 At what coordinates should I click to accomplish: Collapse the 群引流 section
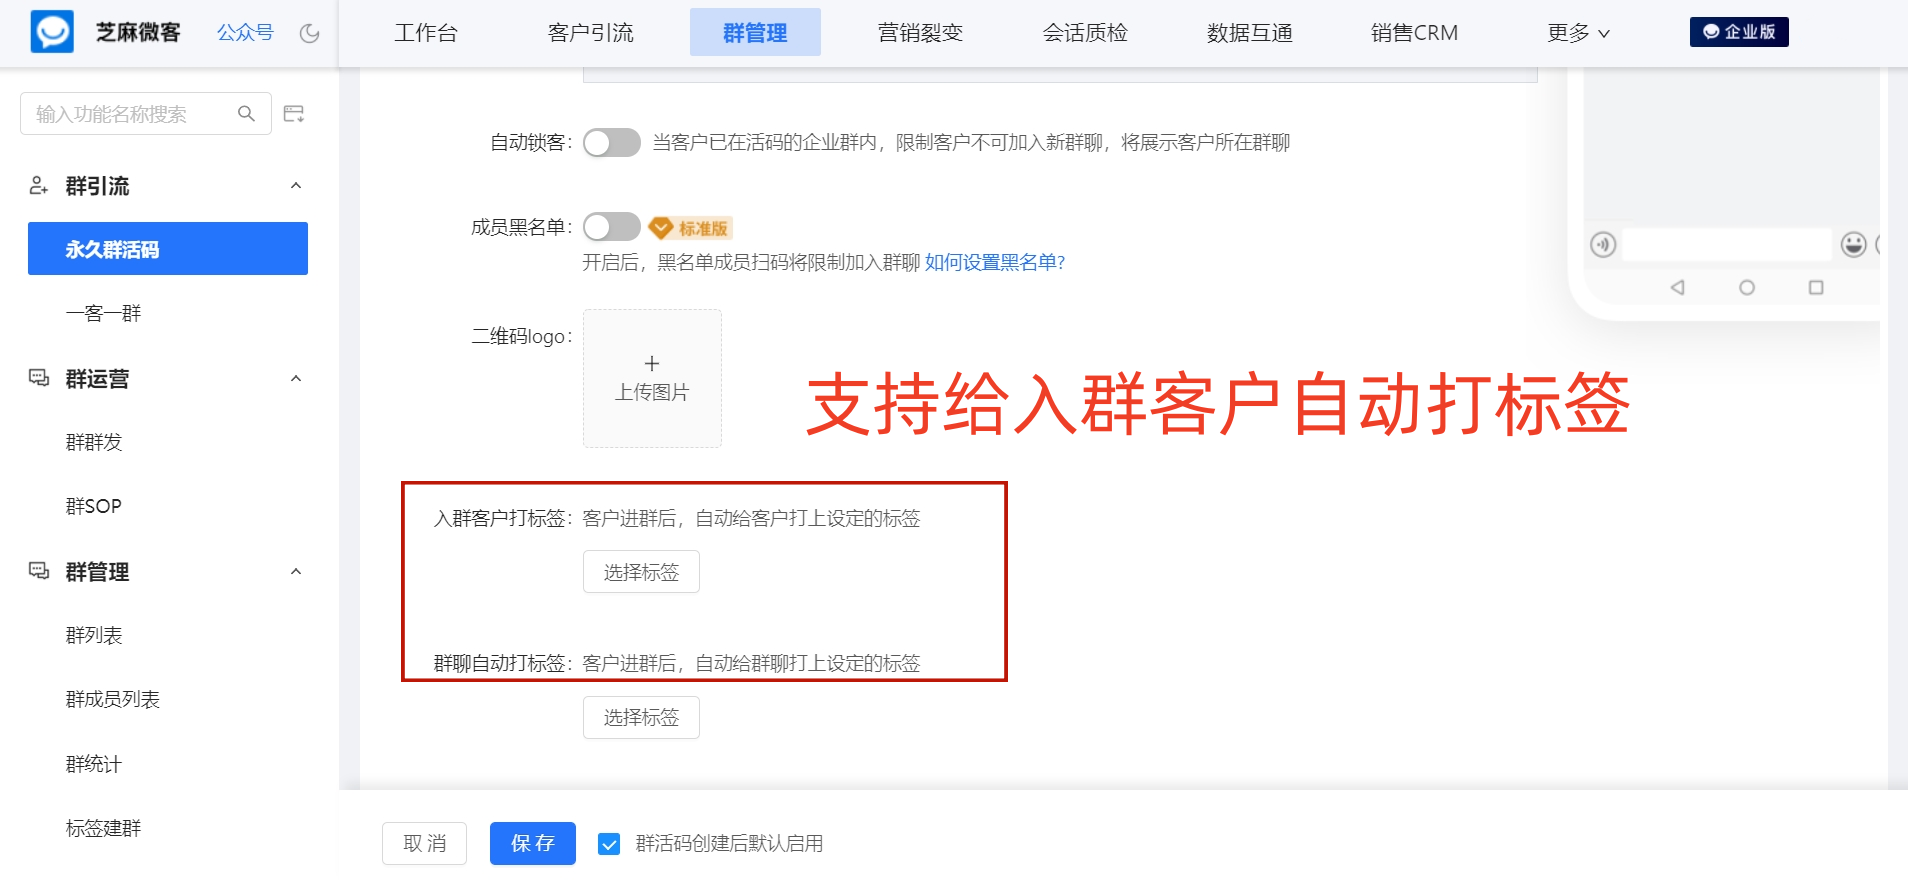click(296, 186)
